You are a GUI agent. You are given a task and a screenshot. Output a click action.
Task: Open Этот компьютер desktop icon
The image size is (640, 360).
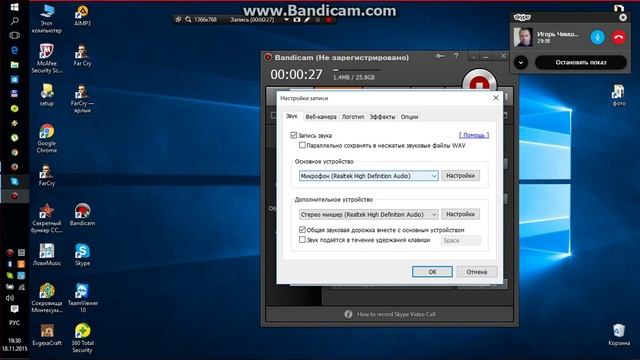pyautogui.click(x=47, y=19)
